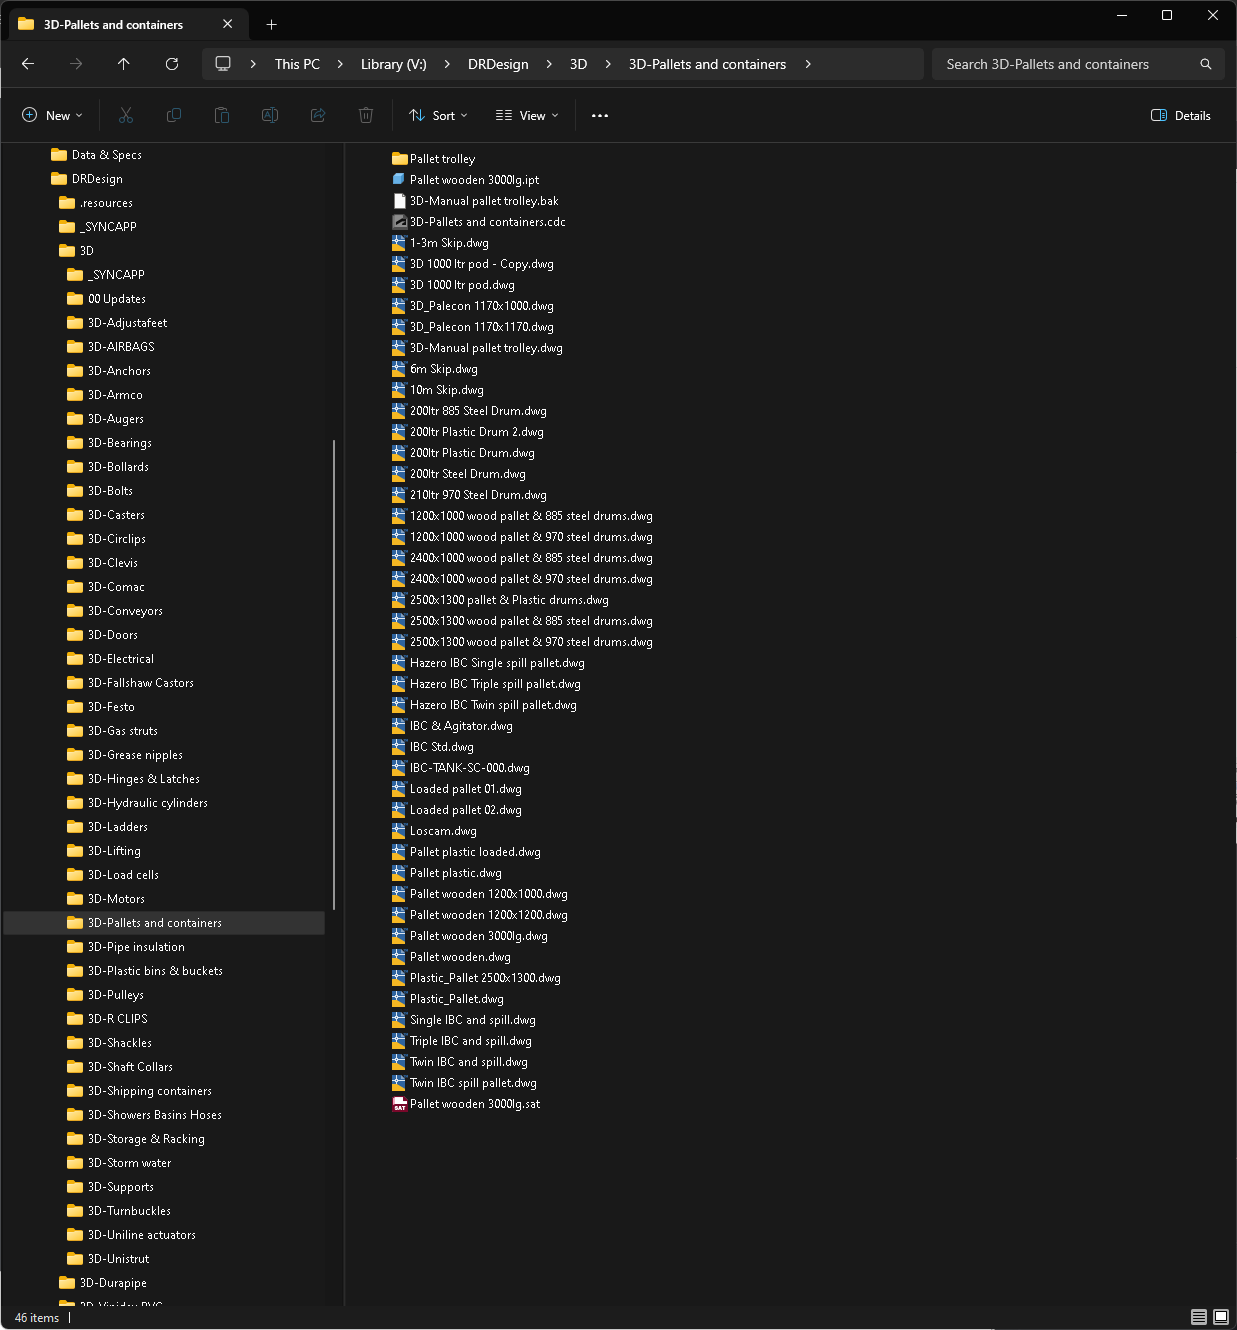Switch to details list view in status bar

(x=1199, y=1317)
